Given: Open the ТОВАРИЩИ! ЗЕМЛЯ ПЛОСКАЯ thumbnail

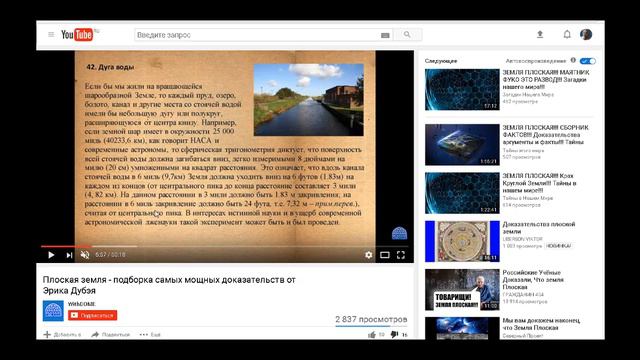Looking at the screenshot, I should [462, 289].
